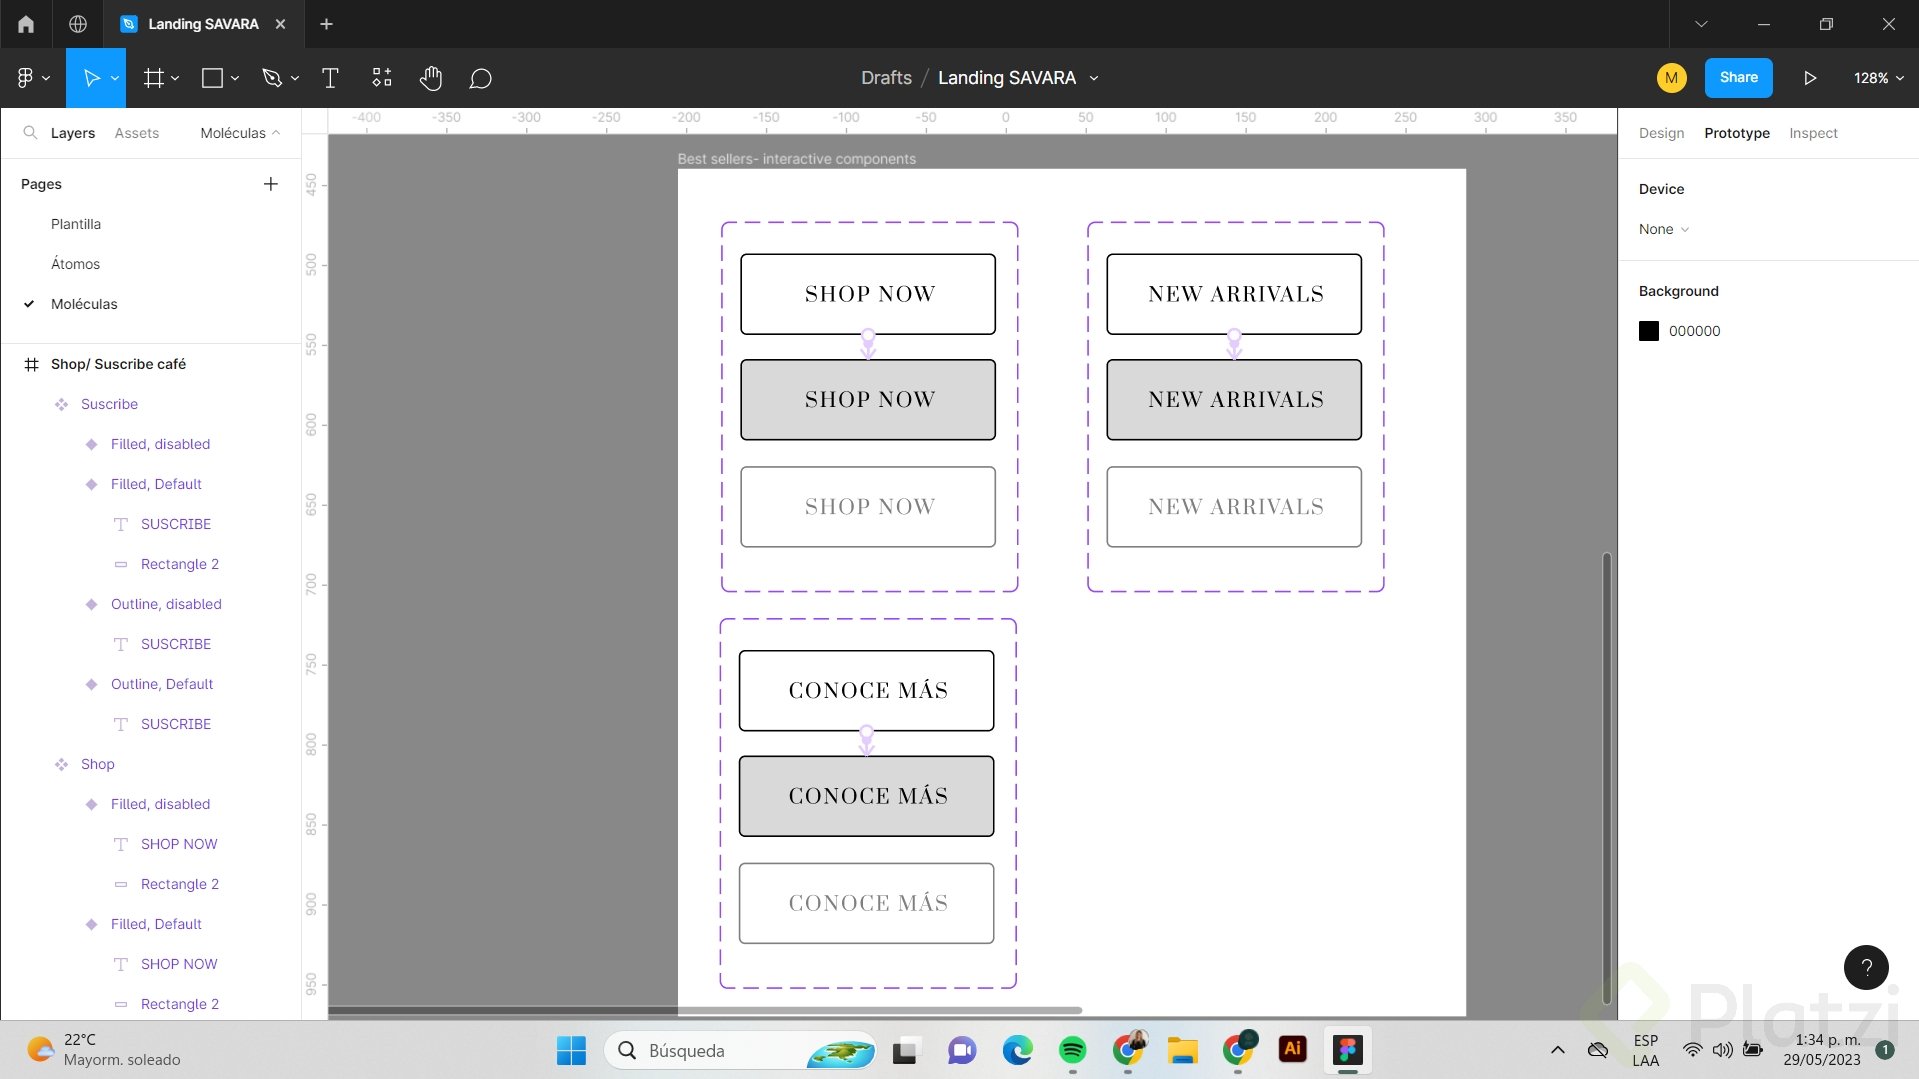Click the Share button

tap(1737, 78)
